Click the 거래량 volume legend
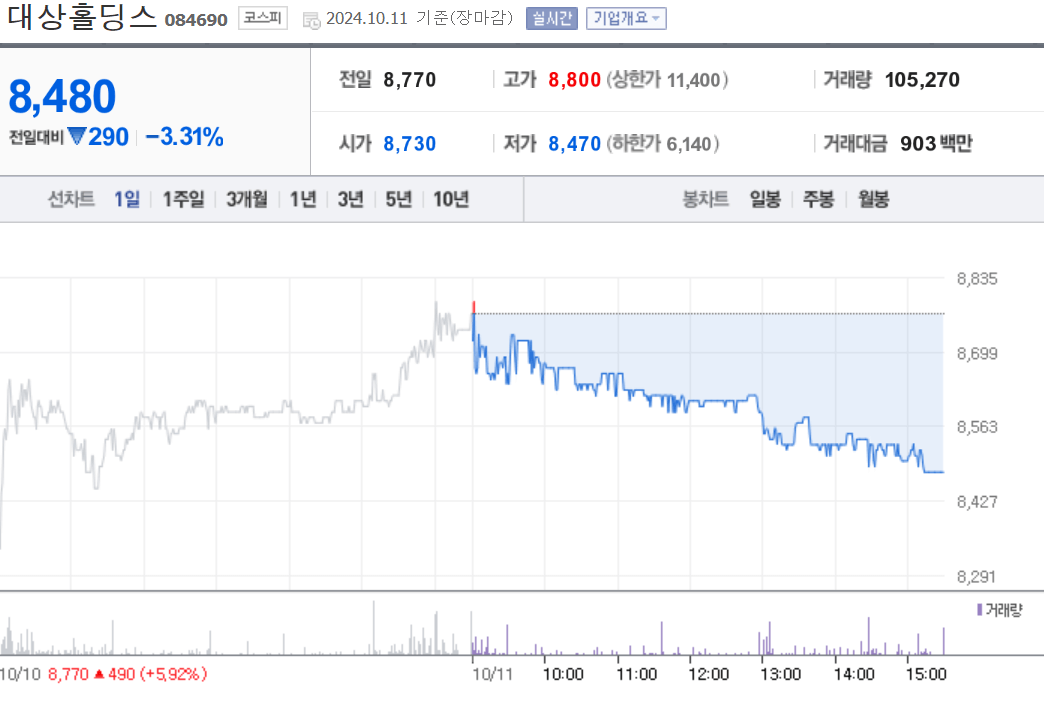Viewport: 1044px width, 710px height. [x=999, y=609]
